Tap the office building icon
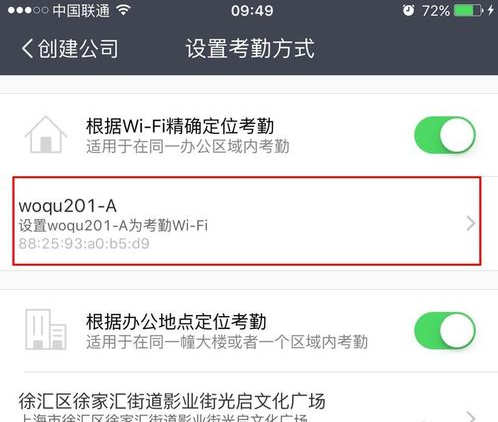 coord(46,329)
